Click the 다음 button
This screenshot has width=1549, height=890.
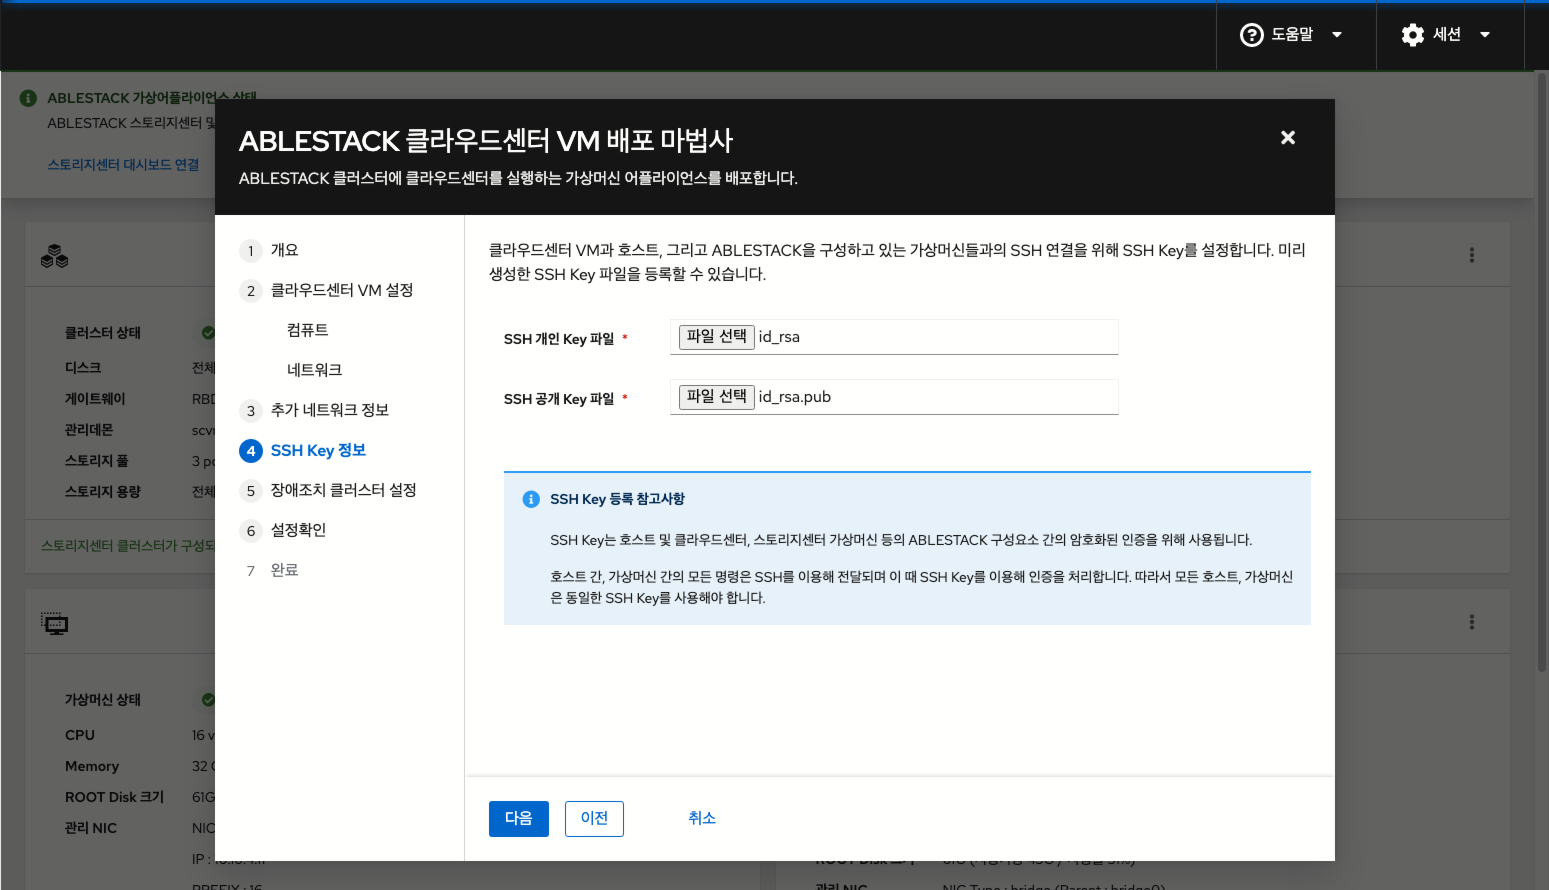point(518,818)
